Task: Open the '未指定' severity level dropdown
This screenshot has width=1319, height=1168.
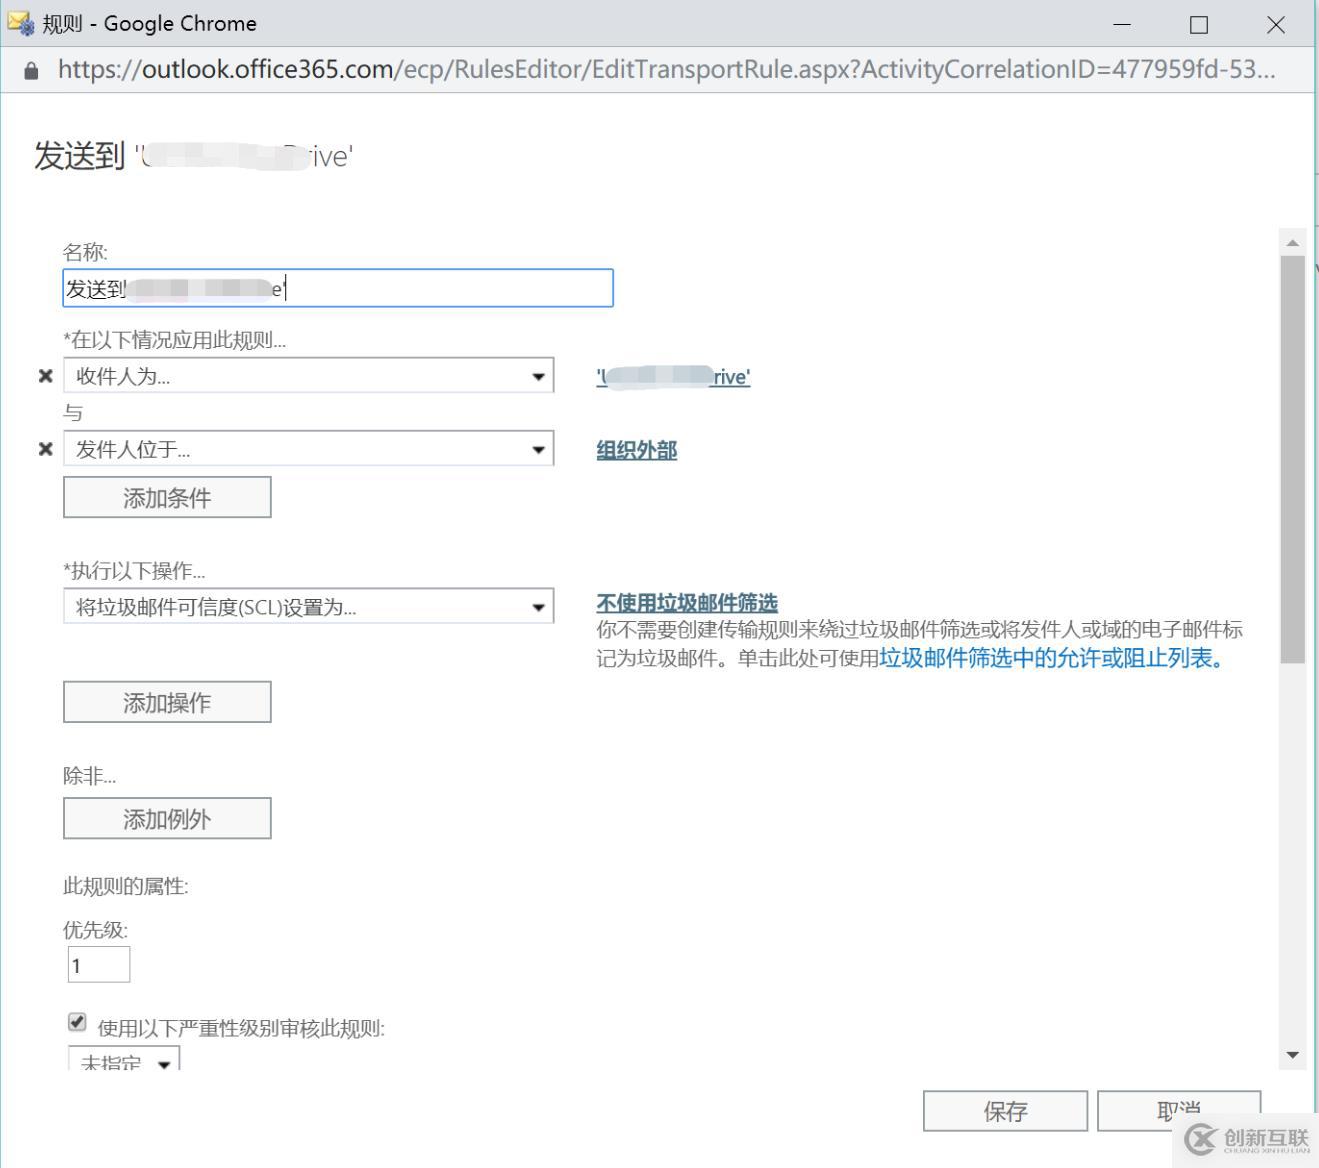Action: [x=124, y=1060]
